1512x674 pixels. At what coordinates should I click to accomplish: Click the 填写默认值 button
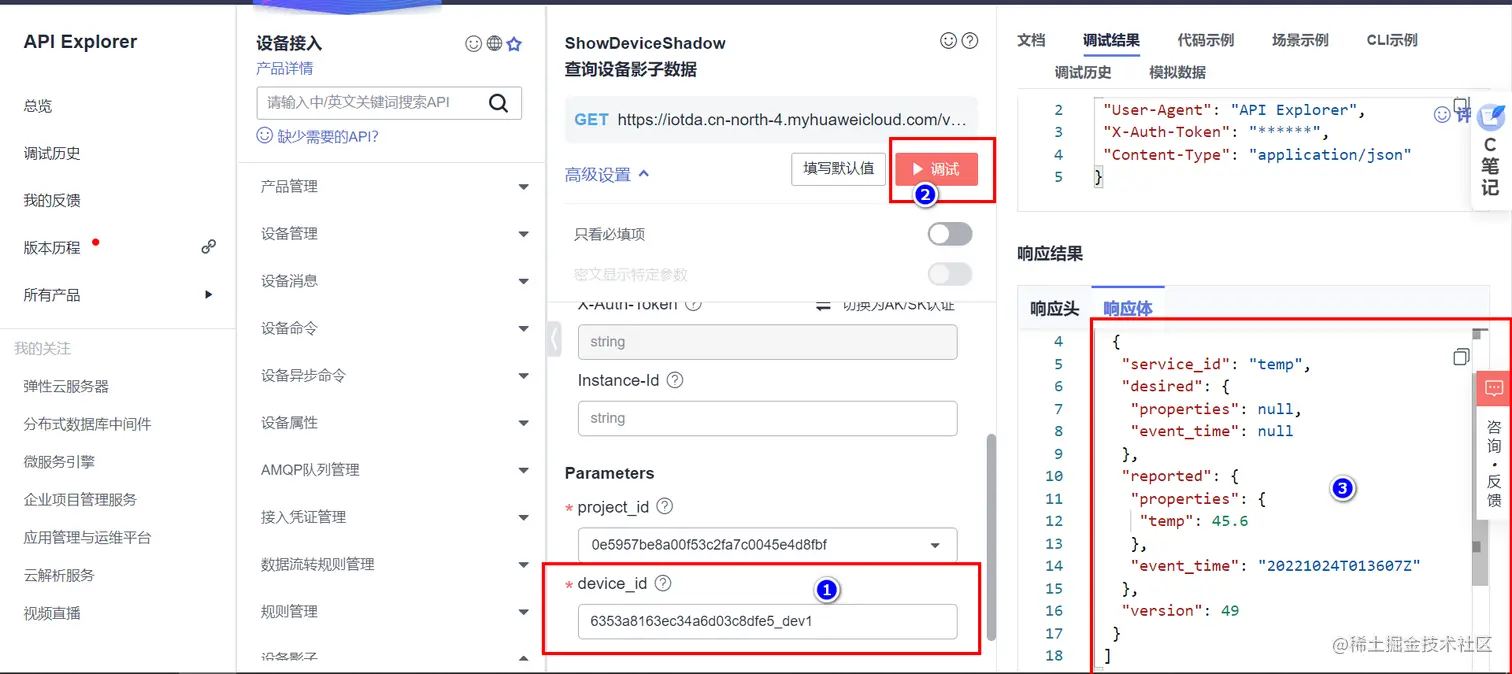[x=838, y=168]
